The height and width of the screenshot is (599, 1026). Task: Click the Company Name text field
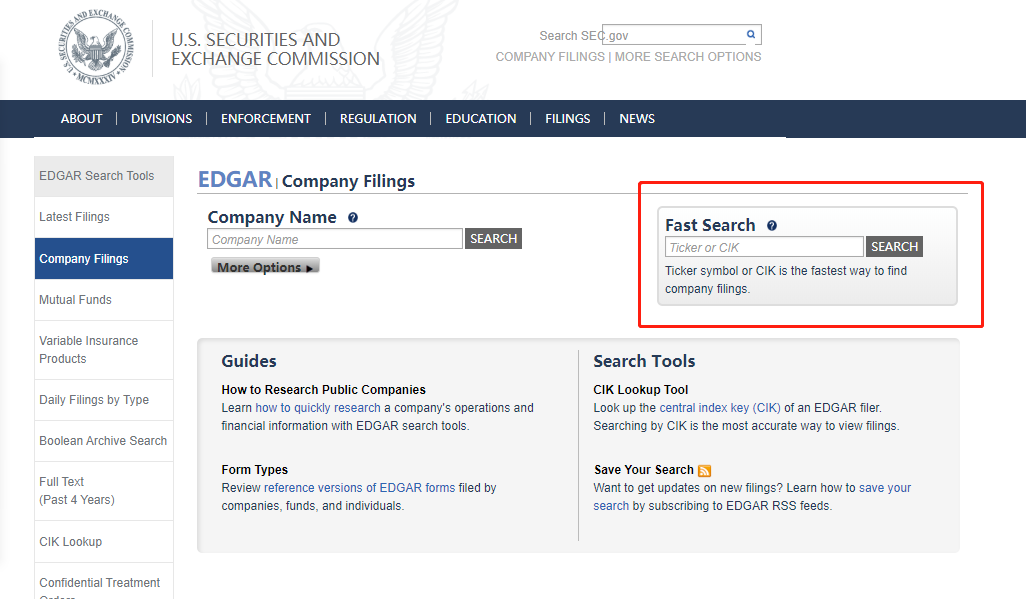[x=335, y=239]
